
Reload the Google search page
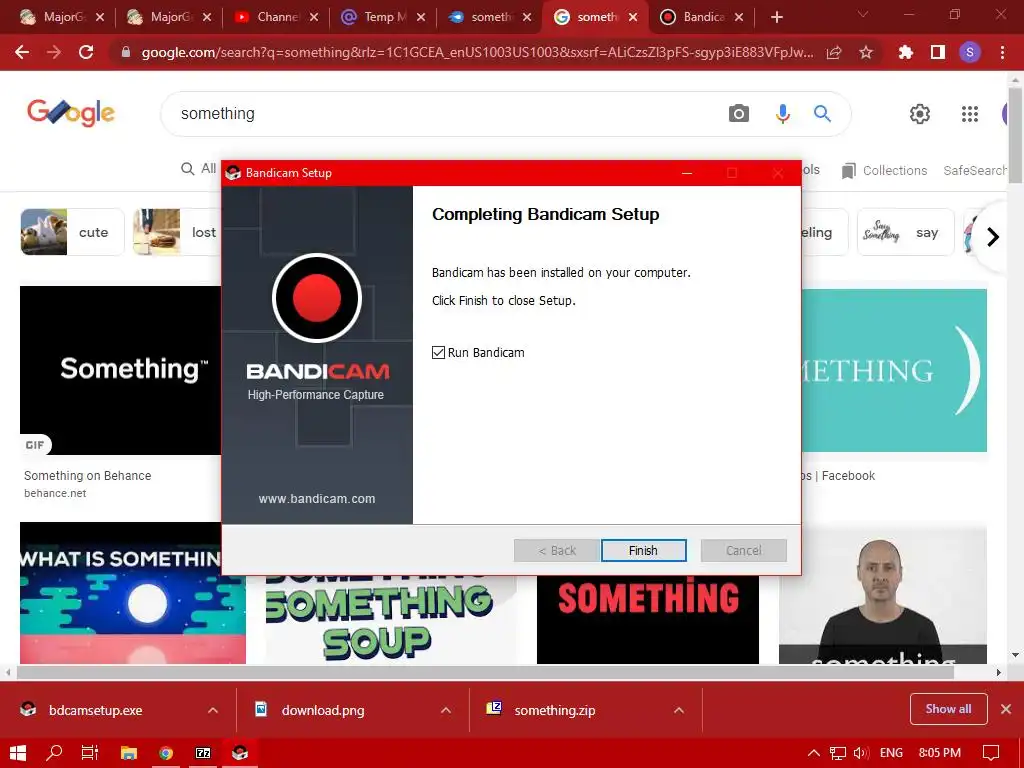[86, 52]
